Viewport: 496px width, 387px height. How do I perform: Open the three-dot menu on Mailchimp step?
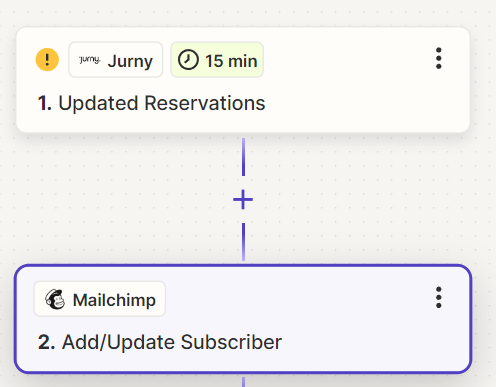click(439, 297)
